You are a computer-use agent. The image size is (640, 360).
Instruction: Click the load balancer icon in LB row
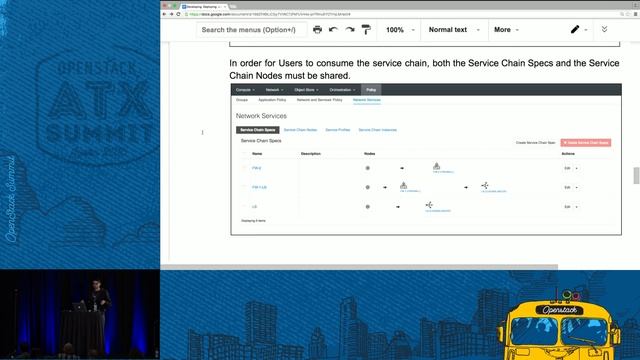429,205
